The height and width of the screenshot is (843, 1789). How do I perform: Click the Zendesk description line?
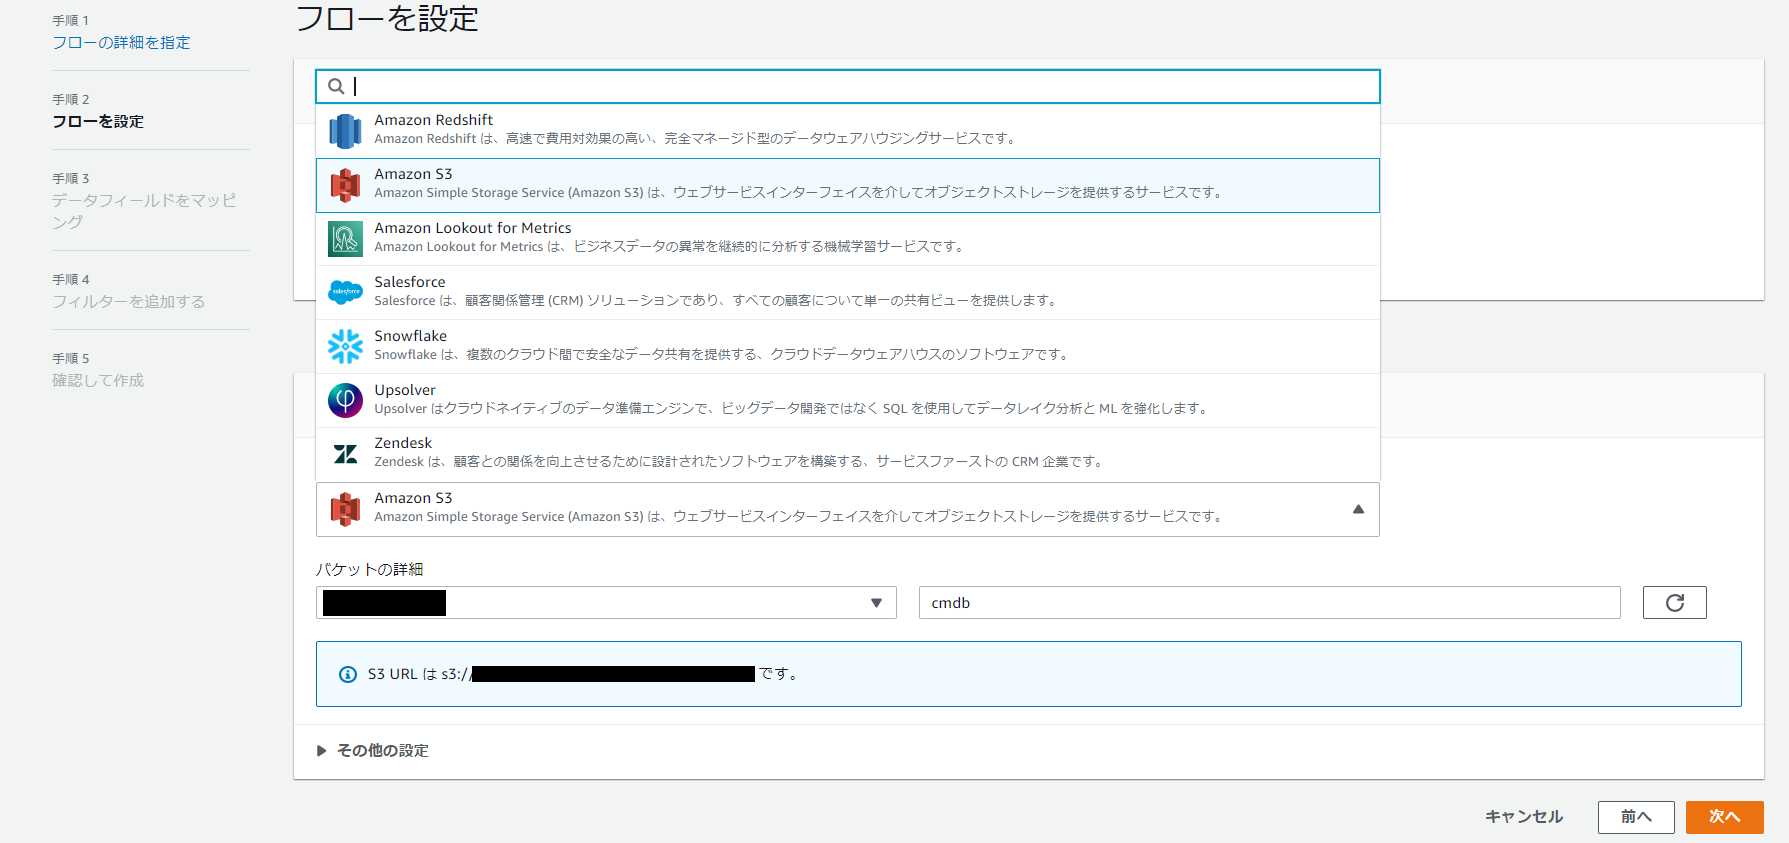click(740, 462)
